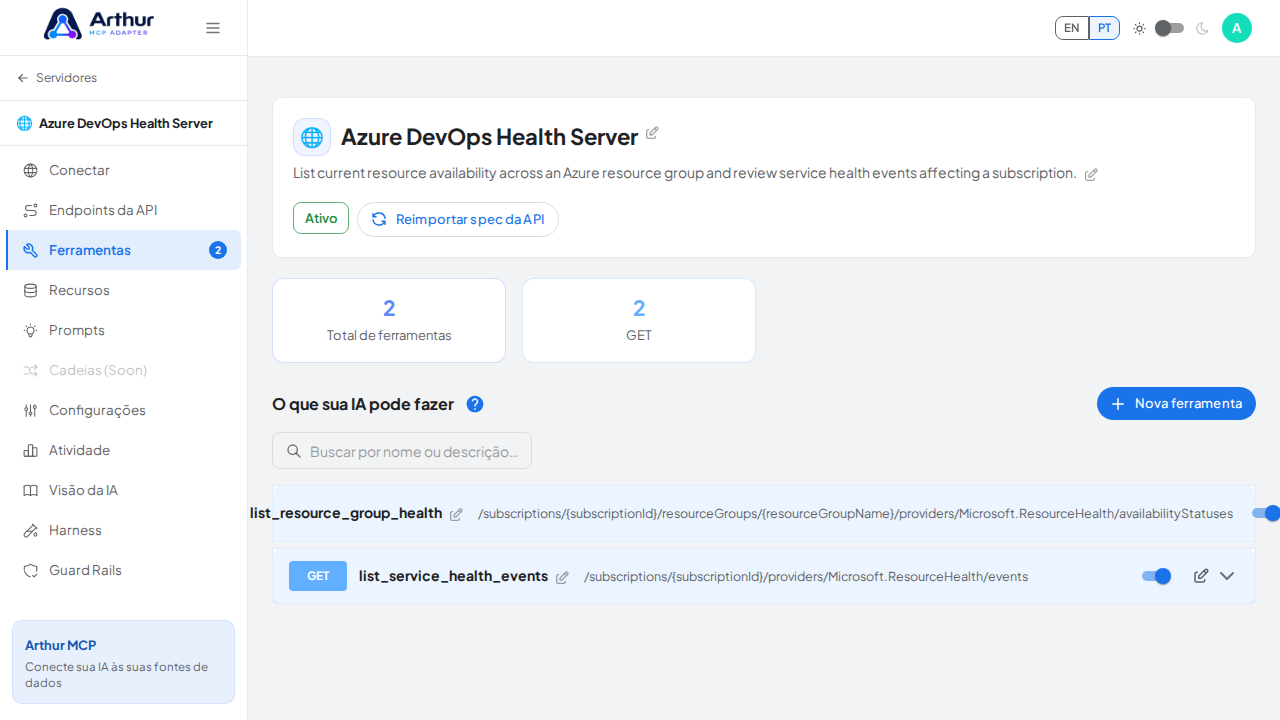Edit the list_service_health_events tool
The width and height of the screenshot is (1280, 720).
coord(1201,576)
